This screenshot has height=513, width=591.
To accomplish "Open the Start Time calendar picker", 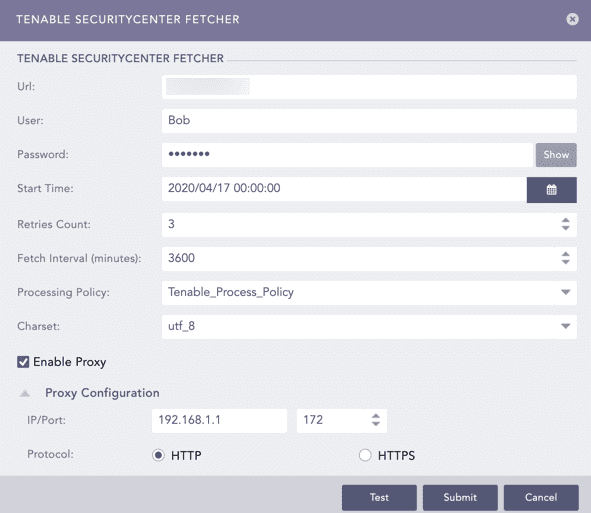I will click(551, 190).
